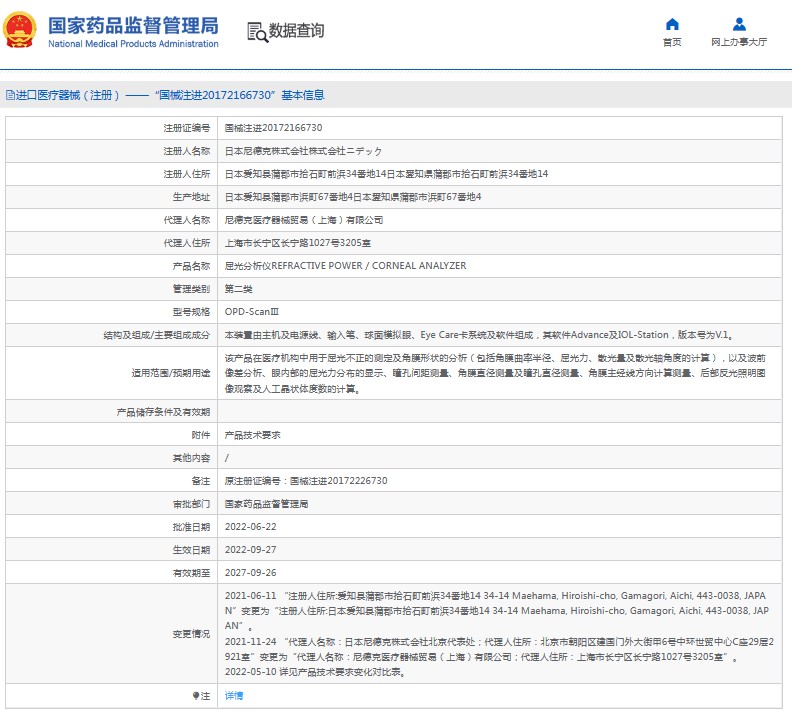This screenshot has width=792, height=716.
Task: Click the slash value in 其他内容 row
Action: (x=227, y=458)
